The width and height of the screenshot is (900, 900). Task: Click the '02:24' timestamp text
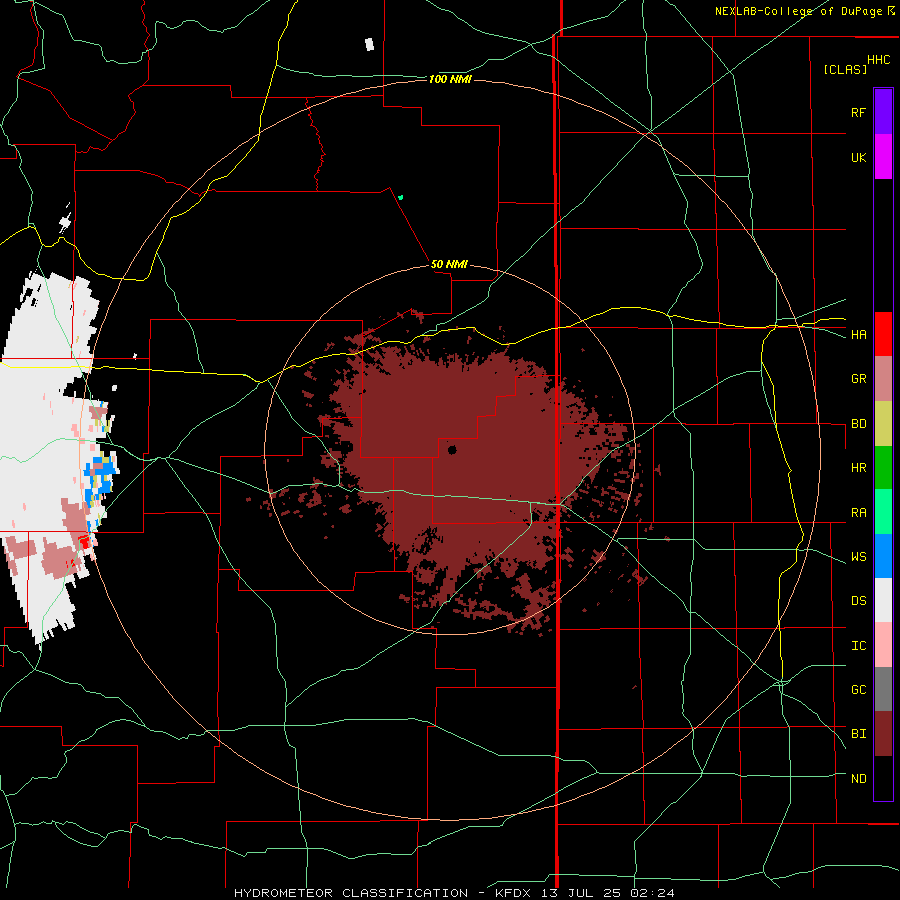pos(652,893)
